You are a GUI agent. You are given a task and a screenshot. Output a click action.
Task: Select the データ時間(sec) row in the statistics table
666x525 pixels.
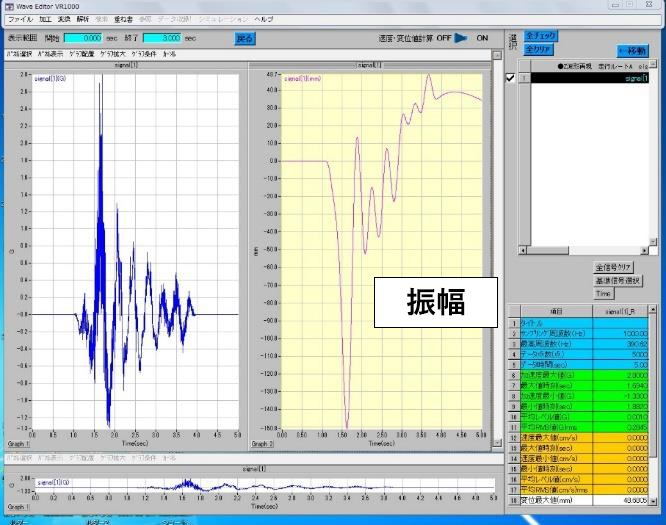coord(579,364)
